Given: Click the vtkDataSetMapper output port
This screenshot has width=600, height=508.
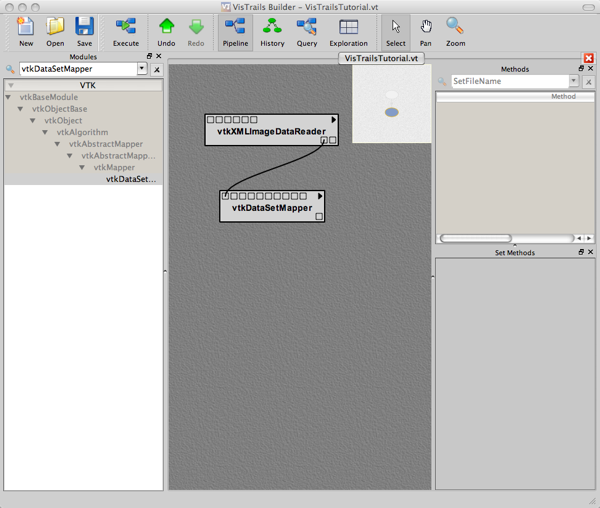Looking at the screenshot, I should click(319, 217).
